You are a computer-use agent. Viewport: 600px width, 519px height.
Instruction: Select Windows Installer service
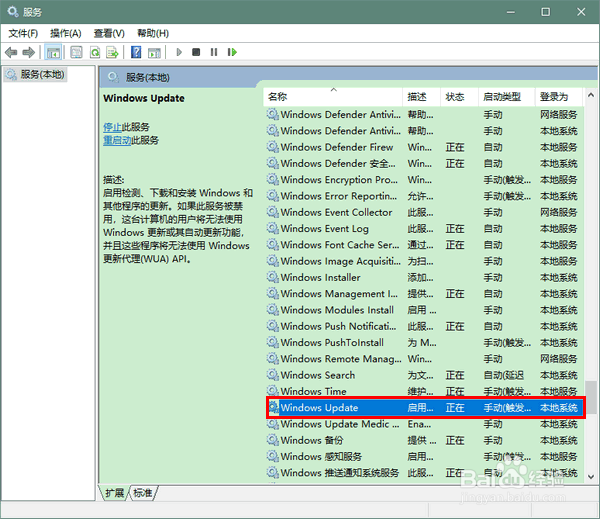(x=424, y=277)
